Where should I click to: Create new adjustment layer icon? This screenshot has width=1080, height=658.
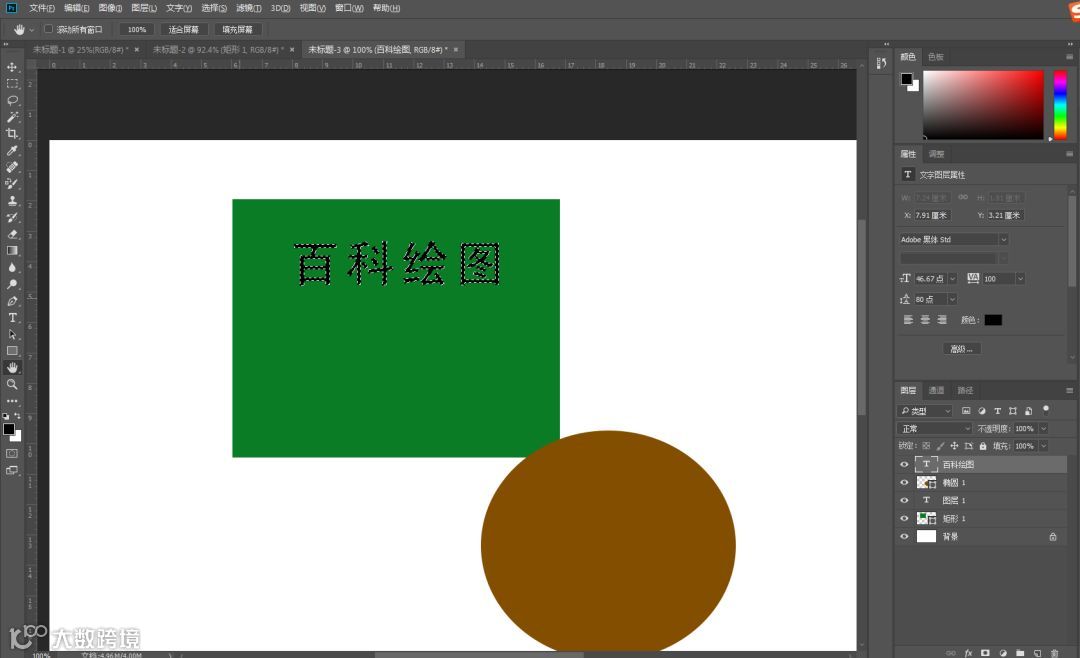(1003, 652)
